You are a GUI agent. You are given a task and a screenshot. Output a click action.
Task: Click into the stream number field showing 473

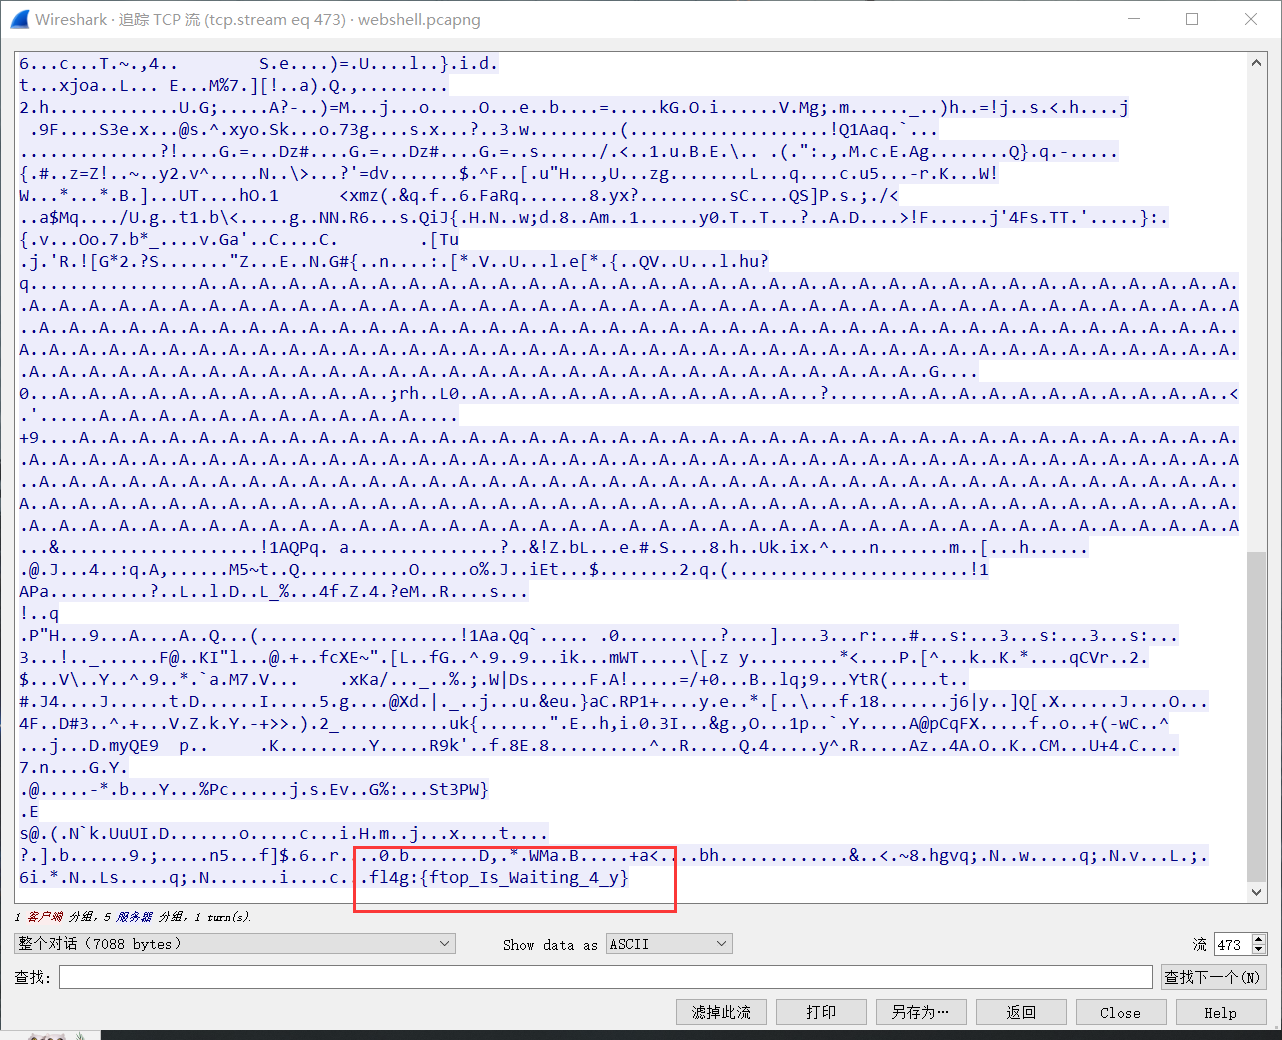click(x=1232, y=944)
